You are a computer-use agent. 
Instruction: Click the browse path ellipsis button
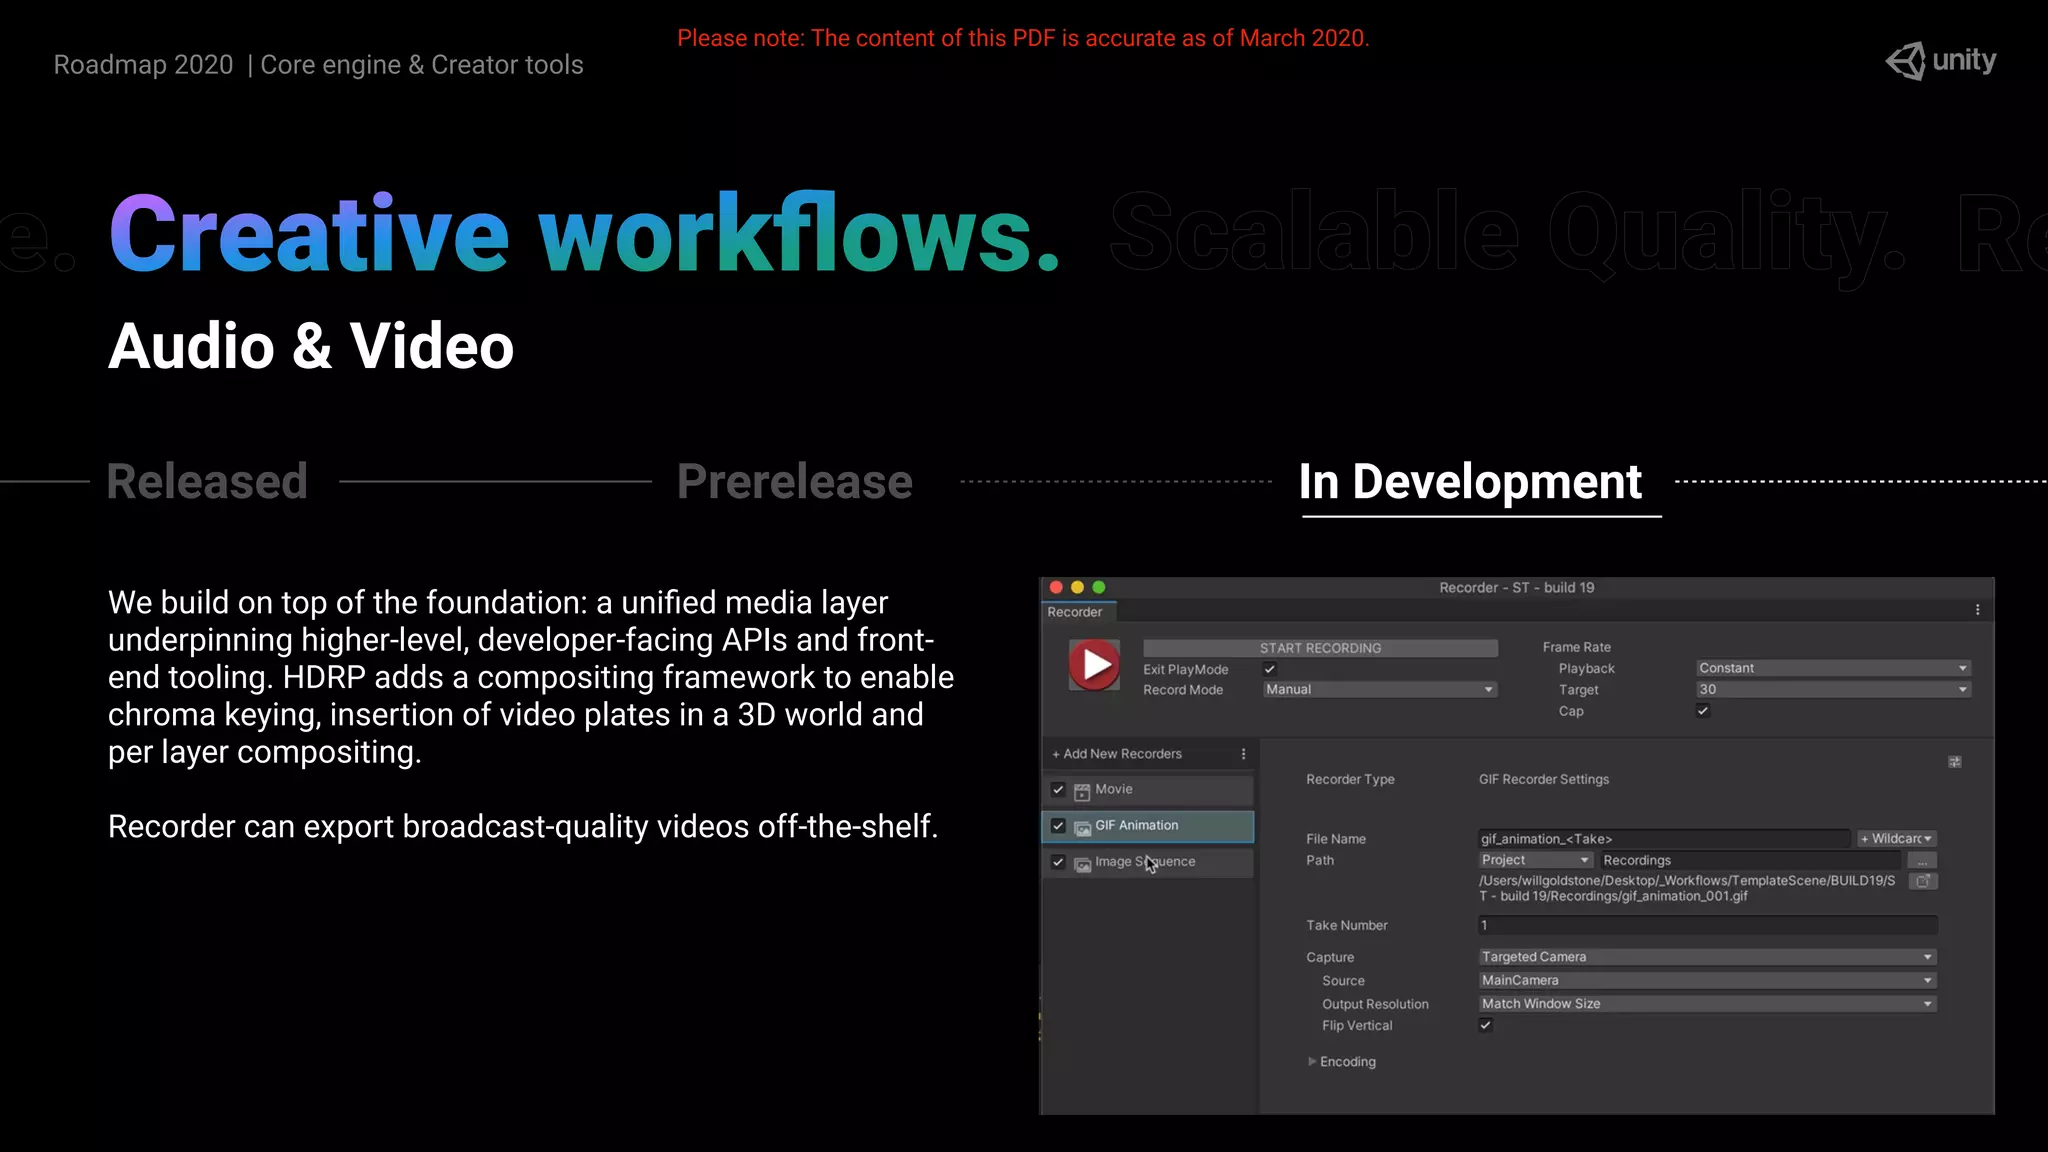click(x=1922, y=861)
